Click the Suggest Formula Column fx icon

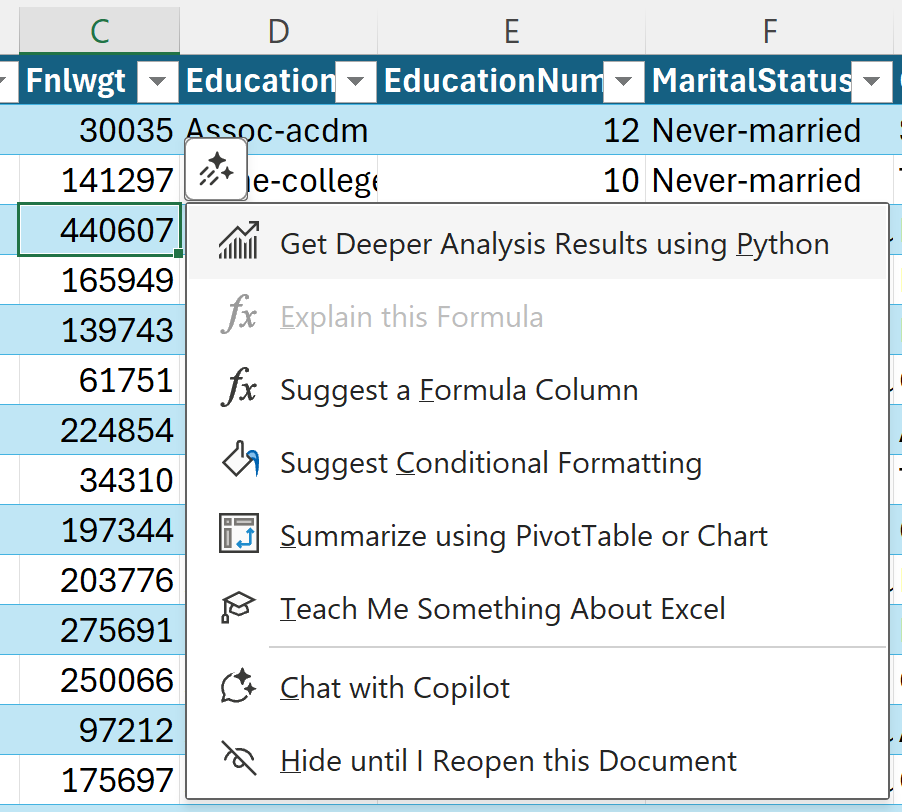point(239,390)
